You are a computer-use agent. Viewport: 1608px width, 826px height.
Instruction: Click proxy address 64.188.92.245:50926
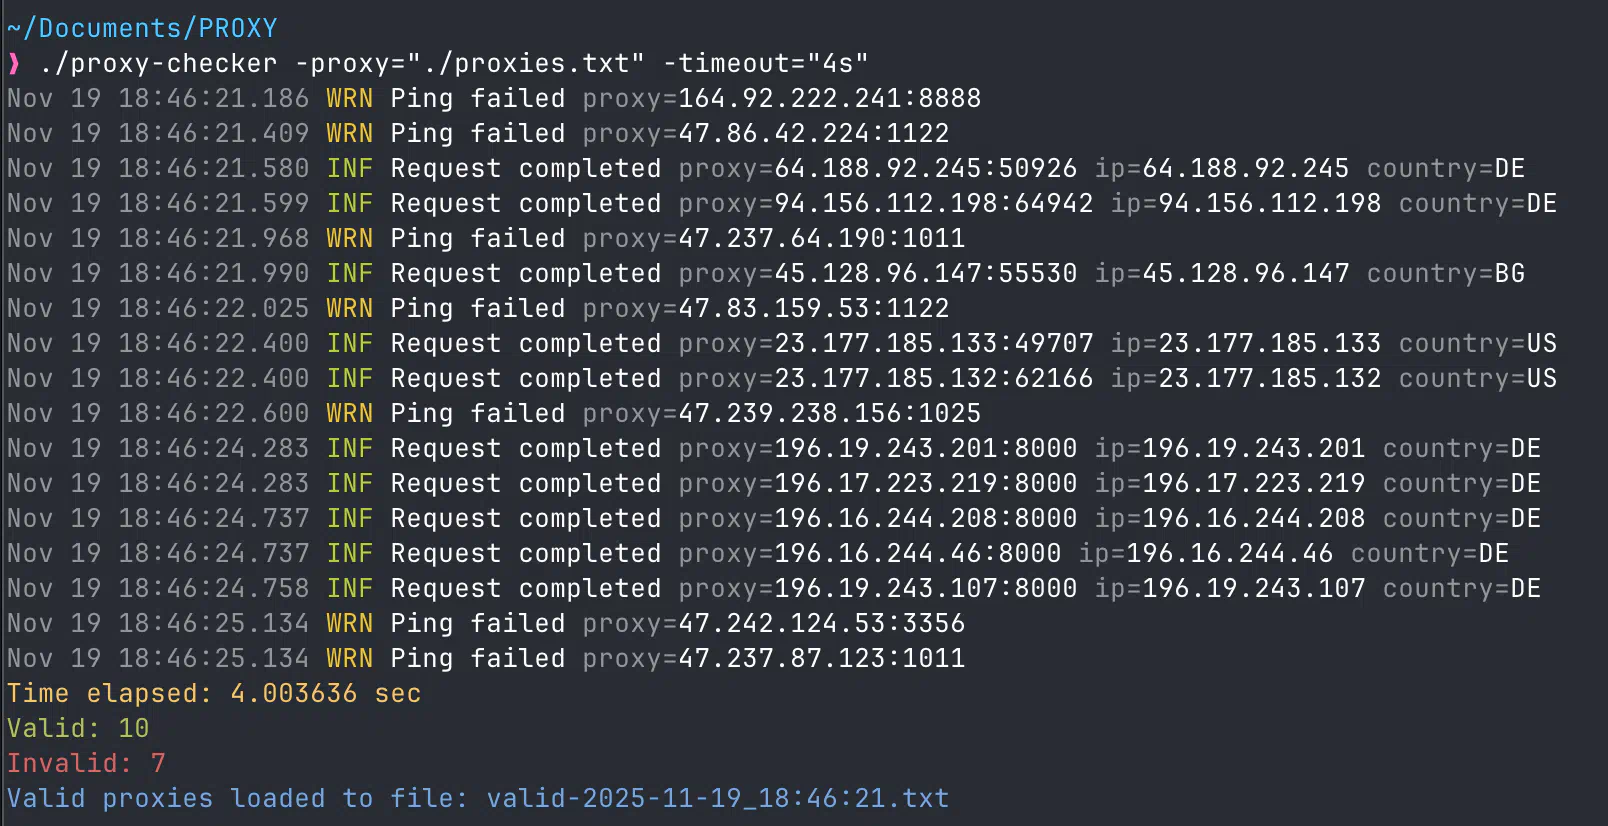(925, 169)
